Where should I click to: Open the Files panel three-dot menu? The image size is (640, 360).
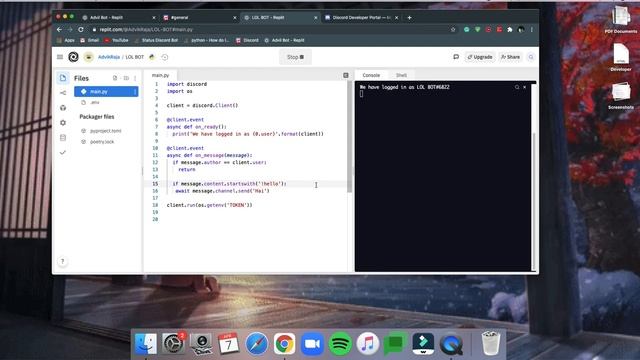pyautogui.click(x=135, y=78)
